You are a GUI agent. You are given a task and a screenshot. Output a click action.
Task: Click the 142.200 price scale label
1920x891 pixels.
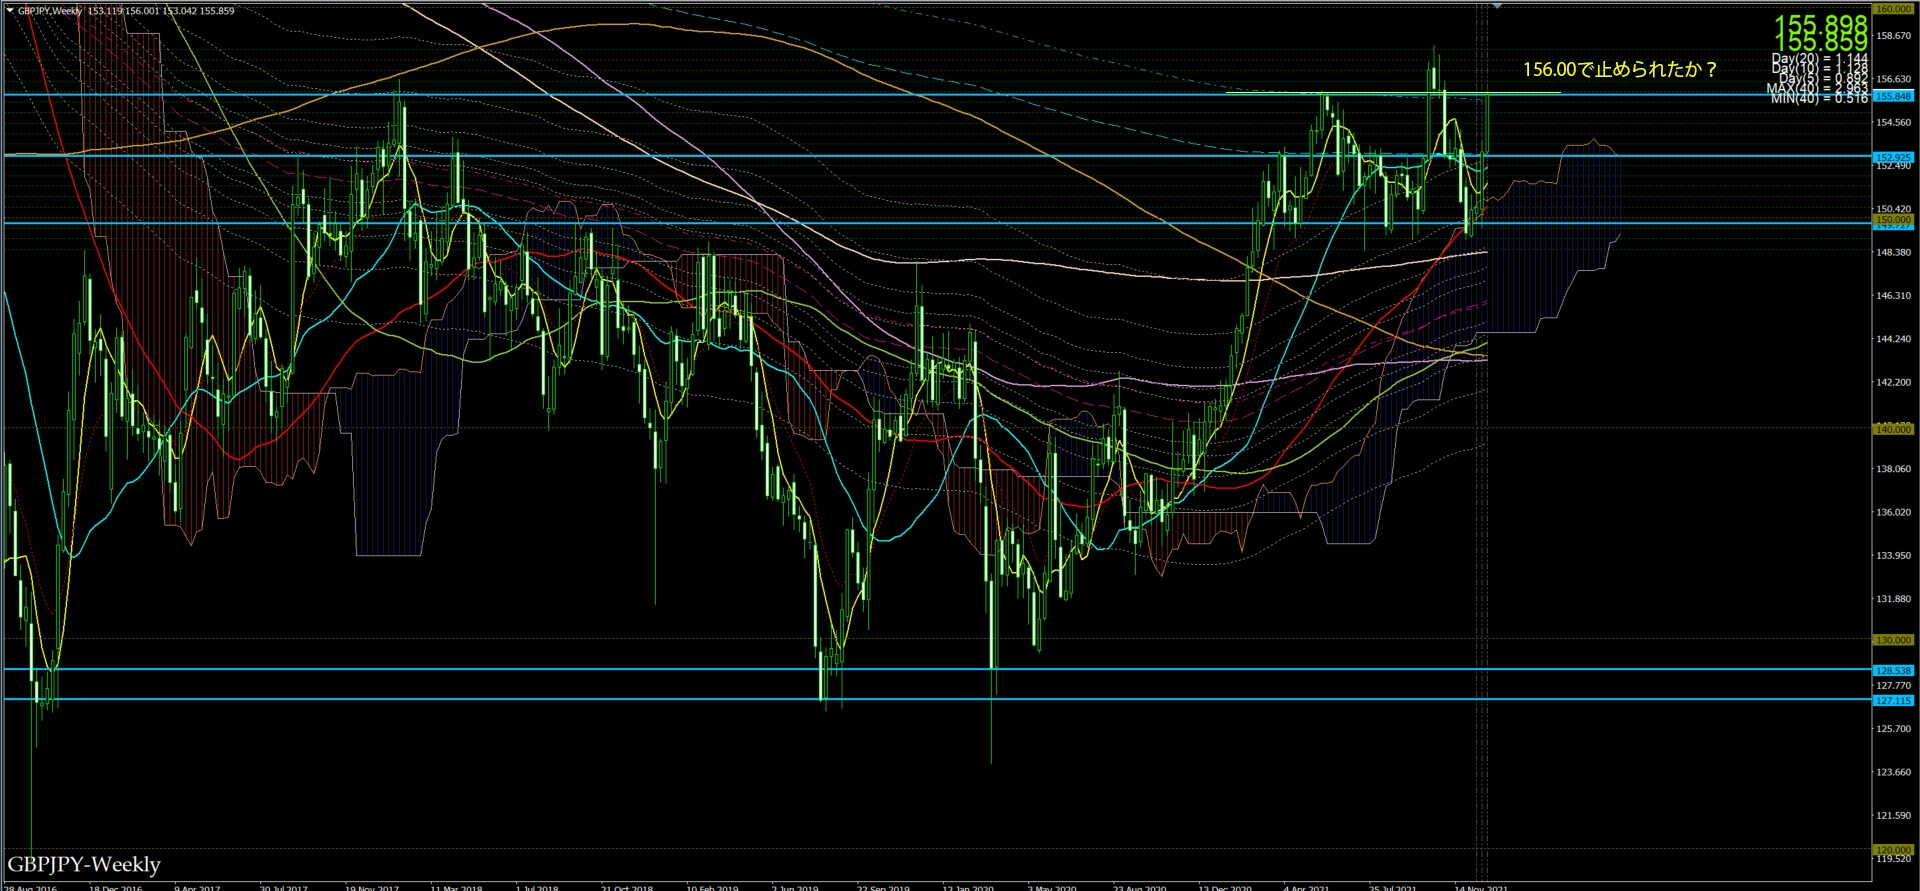pos(1894,382)
